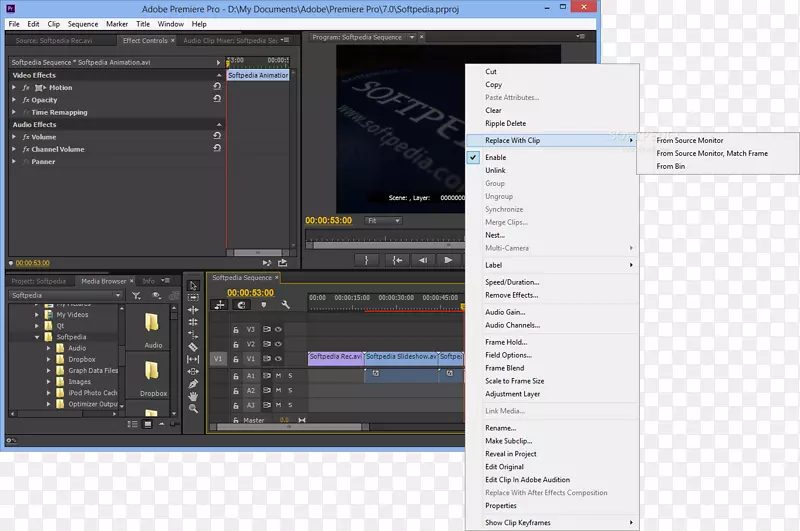Click Program monitor timecode 00:00:53:00
Image resolution: width=800 pixels, height=531 pixels.
tap(329, 221)
